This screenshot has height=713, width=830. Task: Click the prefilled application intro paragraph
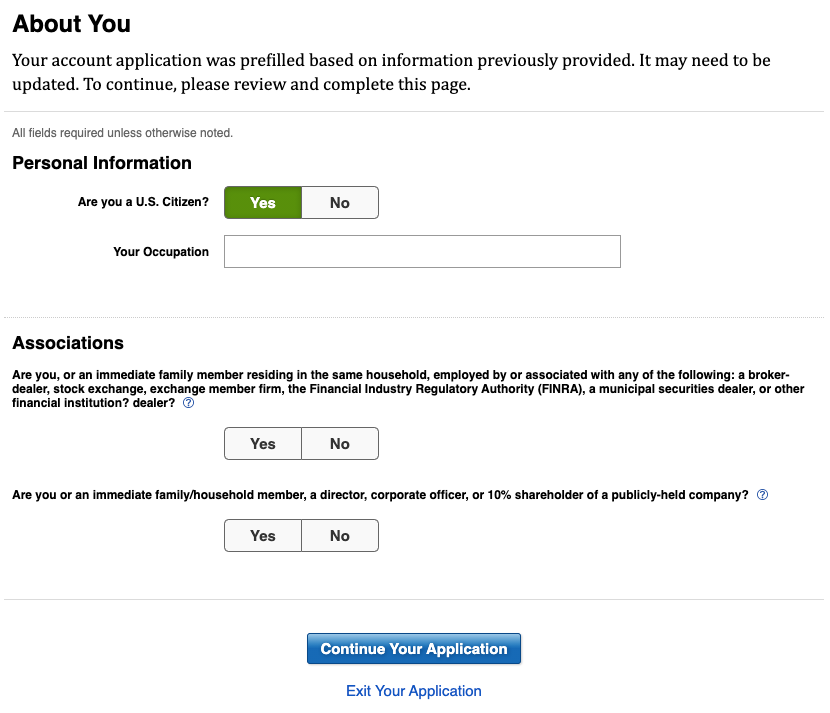pyautogui.click(x=391, y=72)
